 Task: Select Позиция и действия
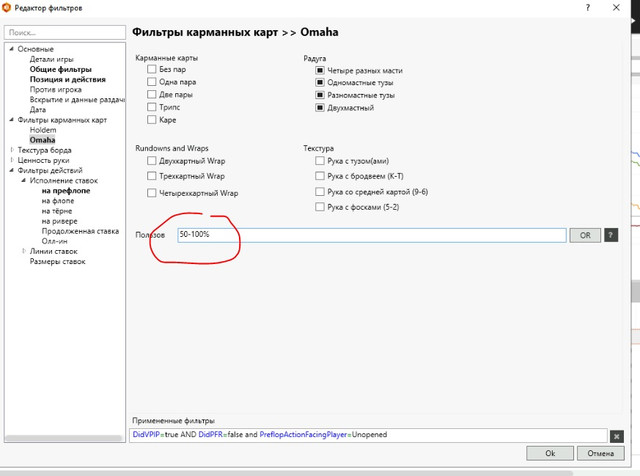click(x=67, y=80)
